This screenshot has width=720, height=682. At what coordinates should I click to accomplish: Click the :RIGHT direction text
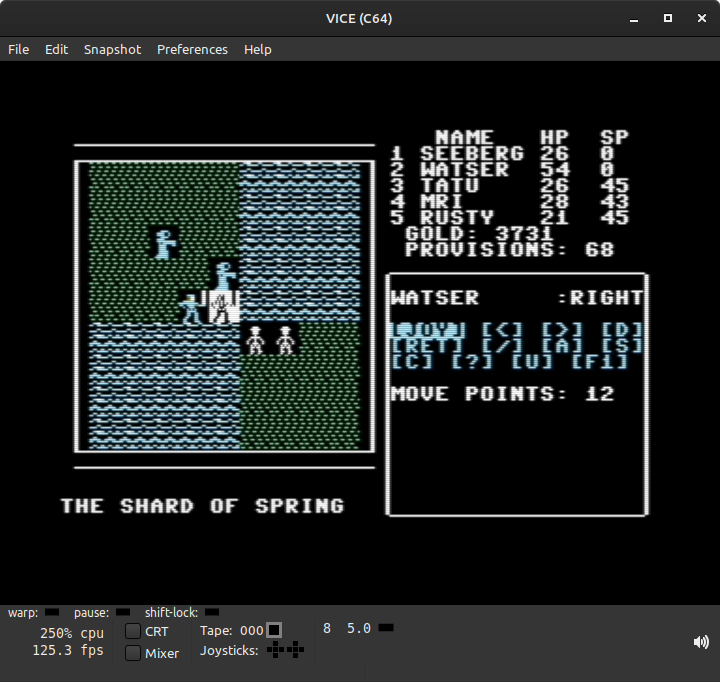600,298
